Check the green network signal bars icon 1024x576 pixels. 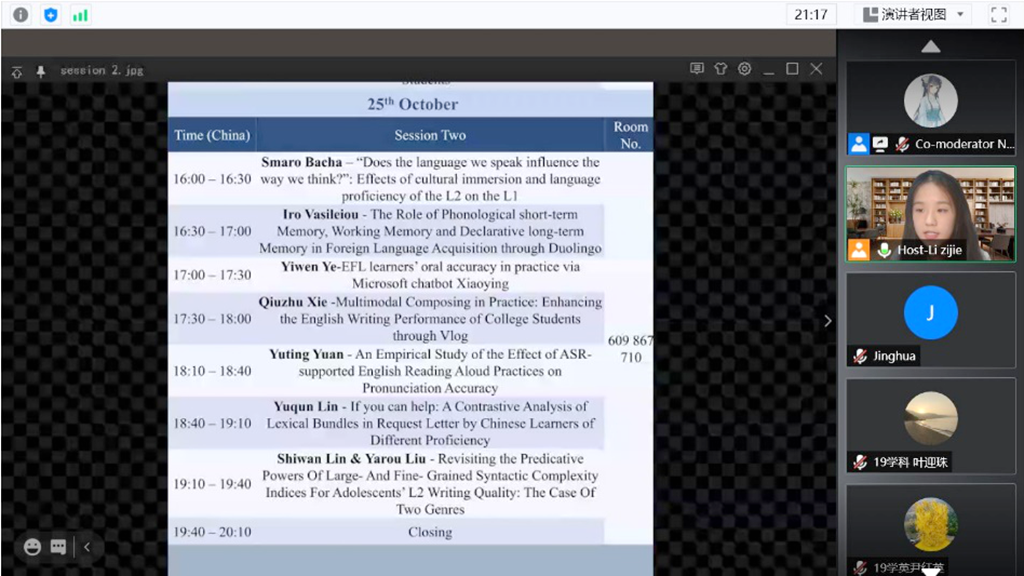coord(80,15)
